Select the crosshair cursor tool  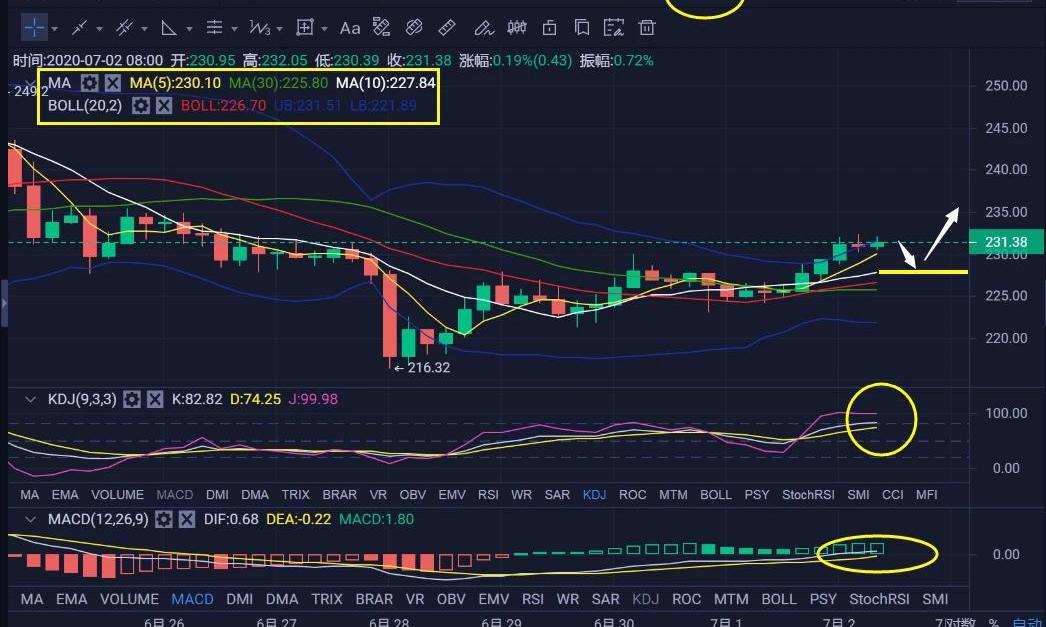click(33, 27)
